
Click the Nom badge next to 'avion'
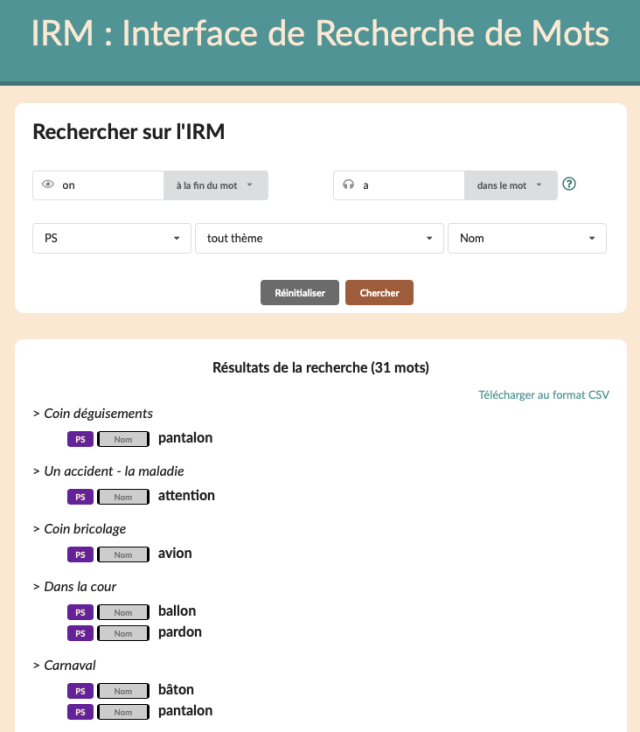pyautogui.click(x=123, y=555)
